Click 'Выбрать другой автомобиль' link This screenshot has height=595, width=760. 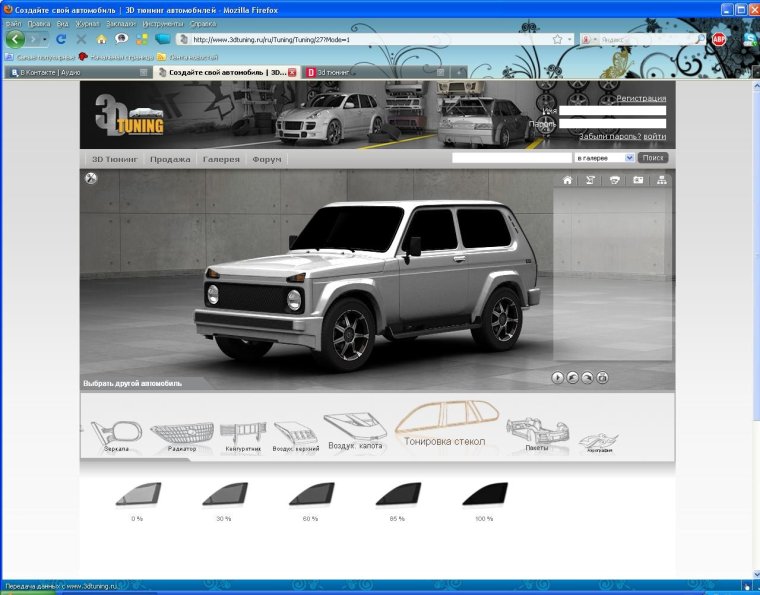point(132,383)
